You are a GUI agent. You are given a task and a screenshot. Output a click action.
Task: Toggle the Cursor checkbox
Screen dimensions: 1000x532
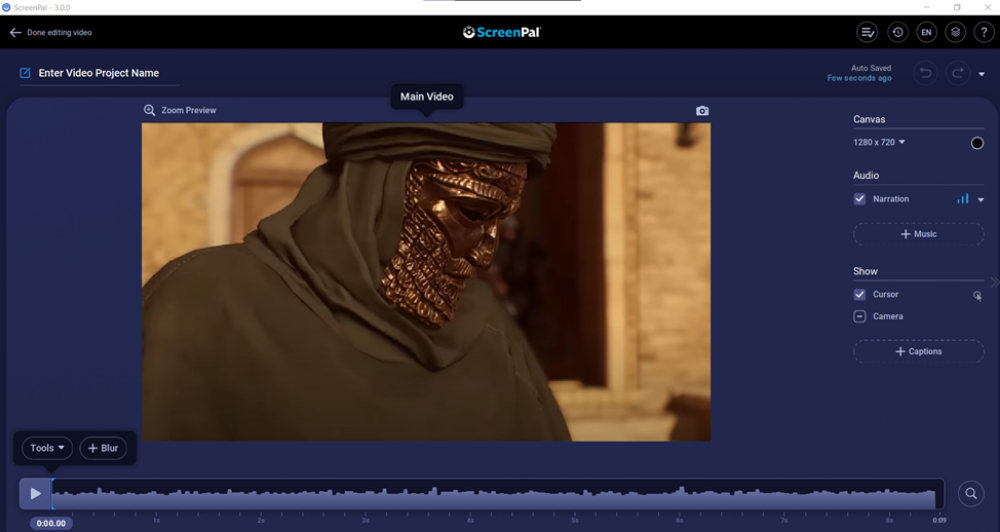tap(860, 295)
